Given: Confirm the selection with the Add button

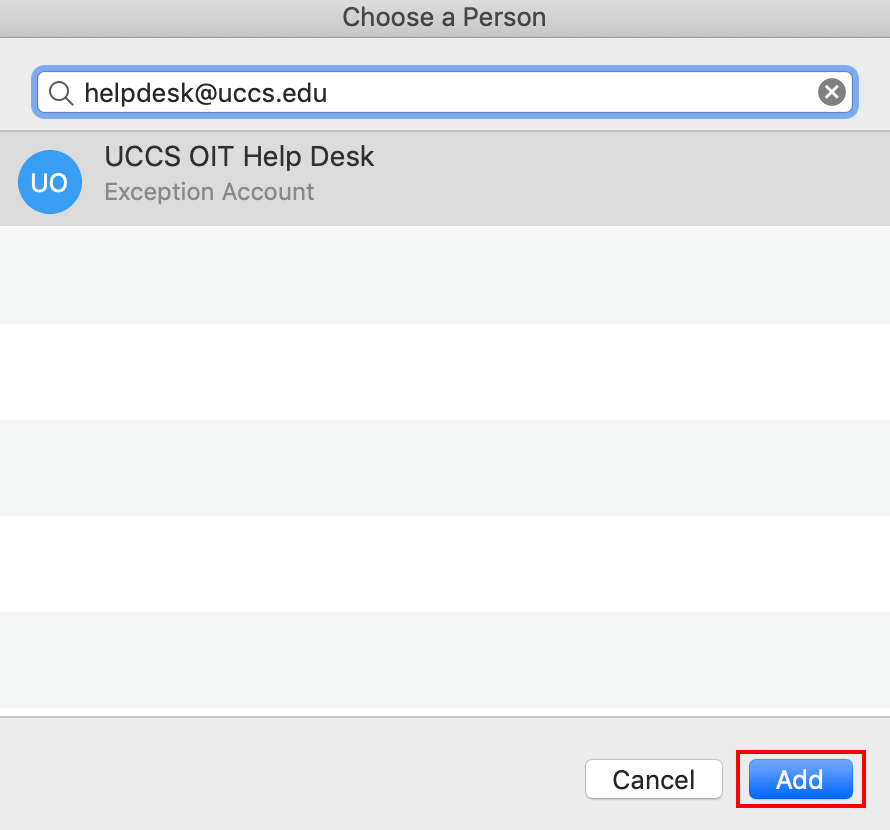Looking at the screenshot, I should 800,779.
